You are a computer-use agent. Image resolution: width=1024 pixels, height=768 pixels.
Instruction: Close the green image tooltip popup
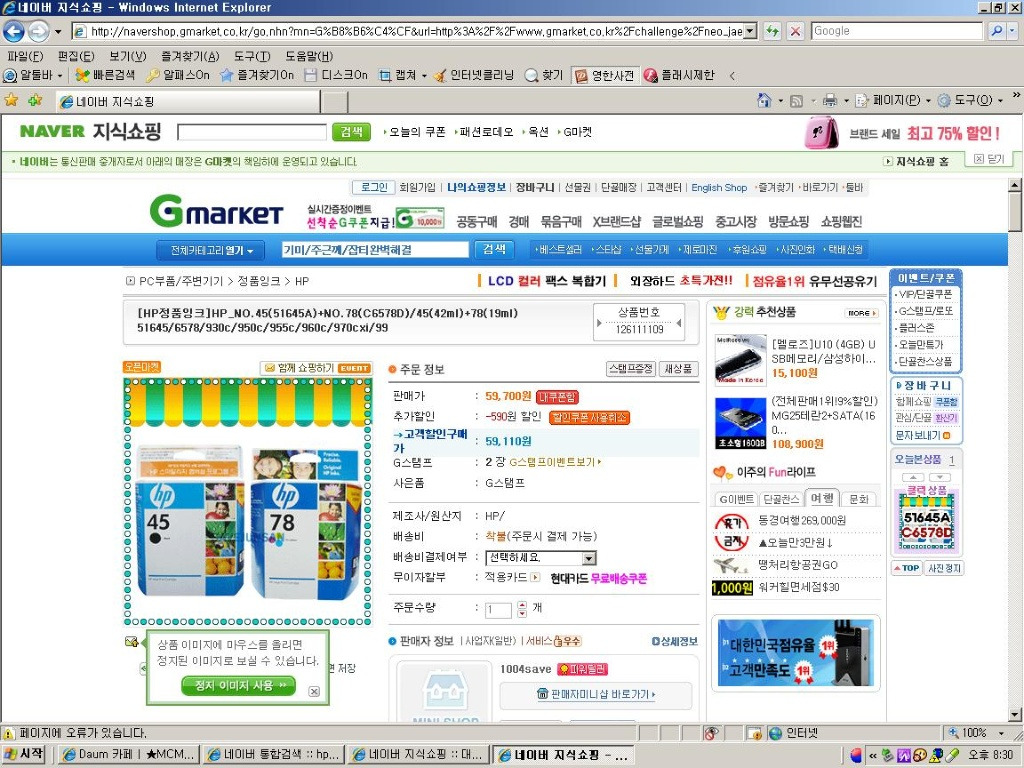point(314,691)
